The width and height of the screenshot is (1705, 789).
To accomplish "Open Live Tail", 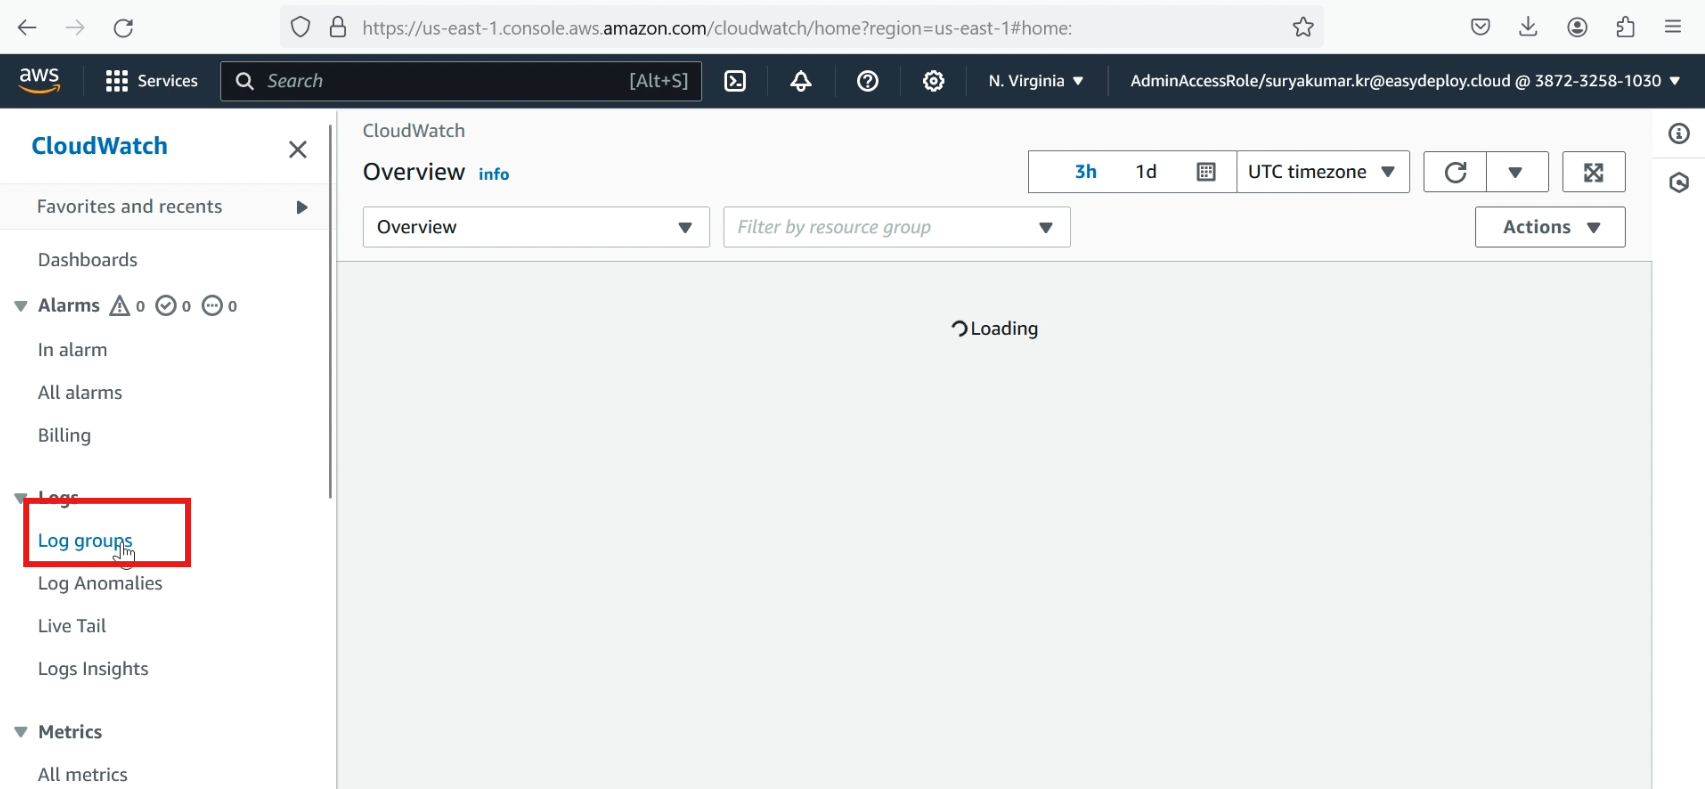I will click(x=72, y=626).
